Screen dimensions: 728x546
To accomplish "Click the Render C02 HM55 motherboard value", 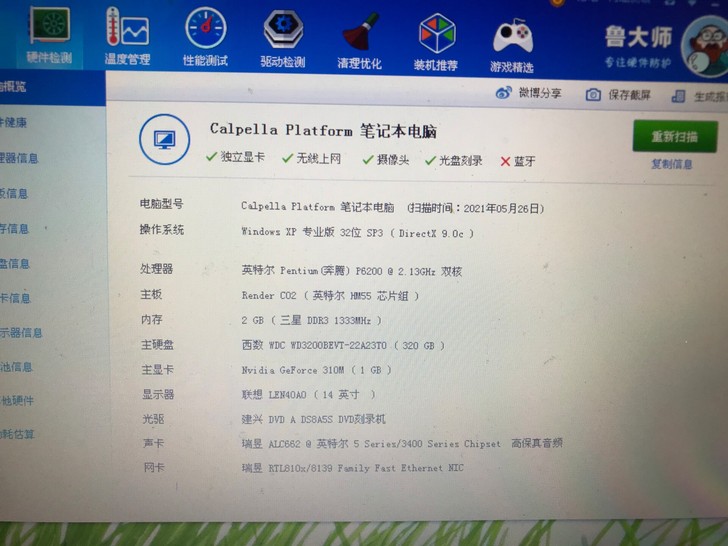I will pos(330,295).
